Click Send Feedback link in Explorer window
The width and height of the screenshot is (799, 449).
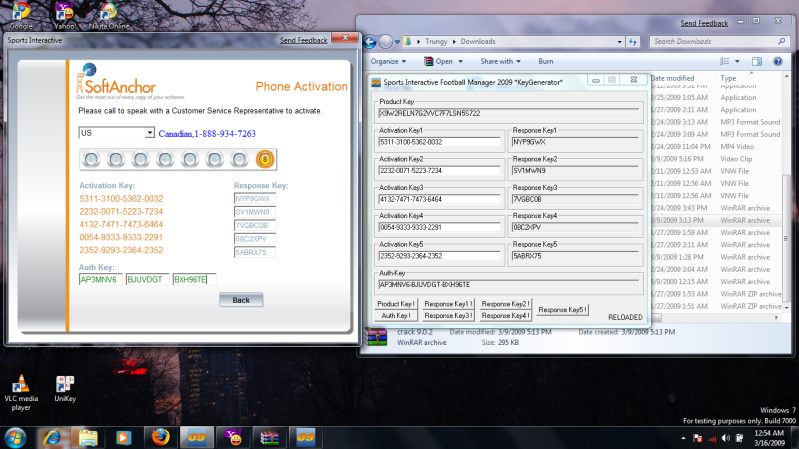704,23
